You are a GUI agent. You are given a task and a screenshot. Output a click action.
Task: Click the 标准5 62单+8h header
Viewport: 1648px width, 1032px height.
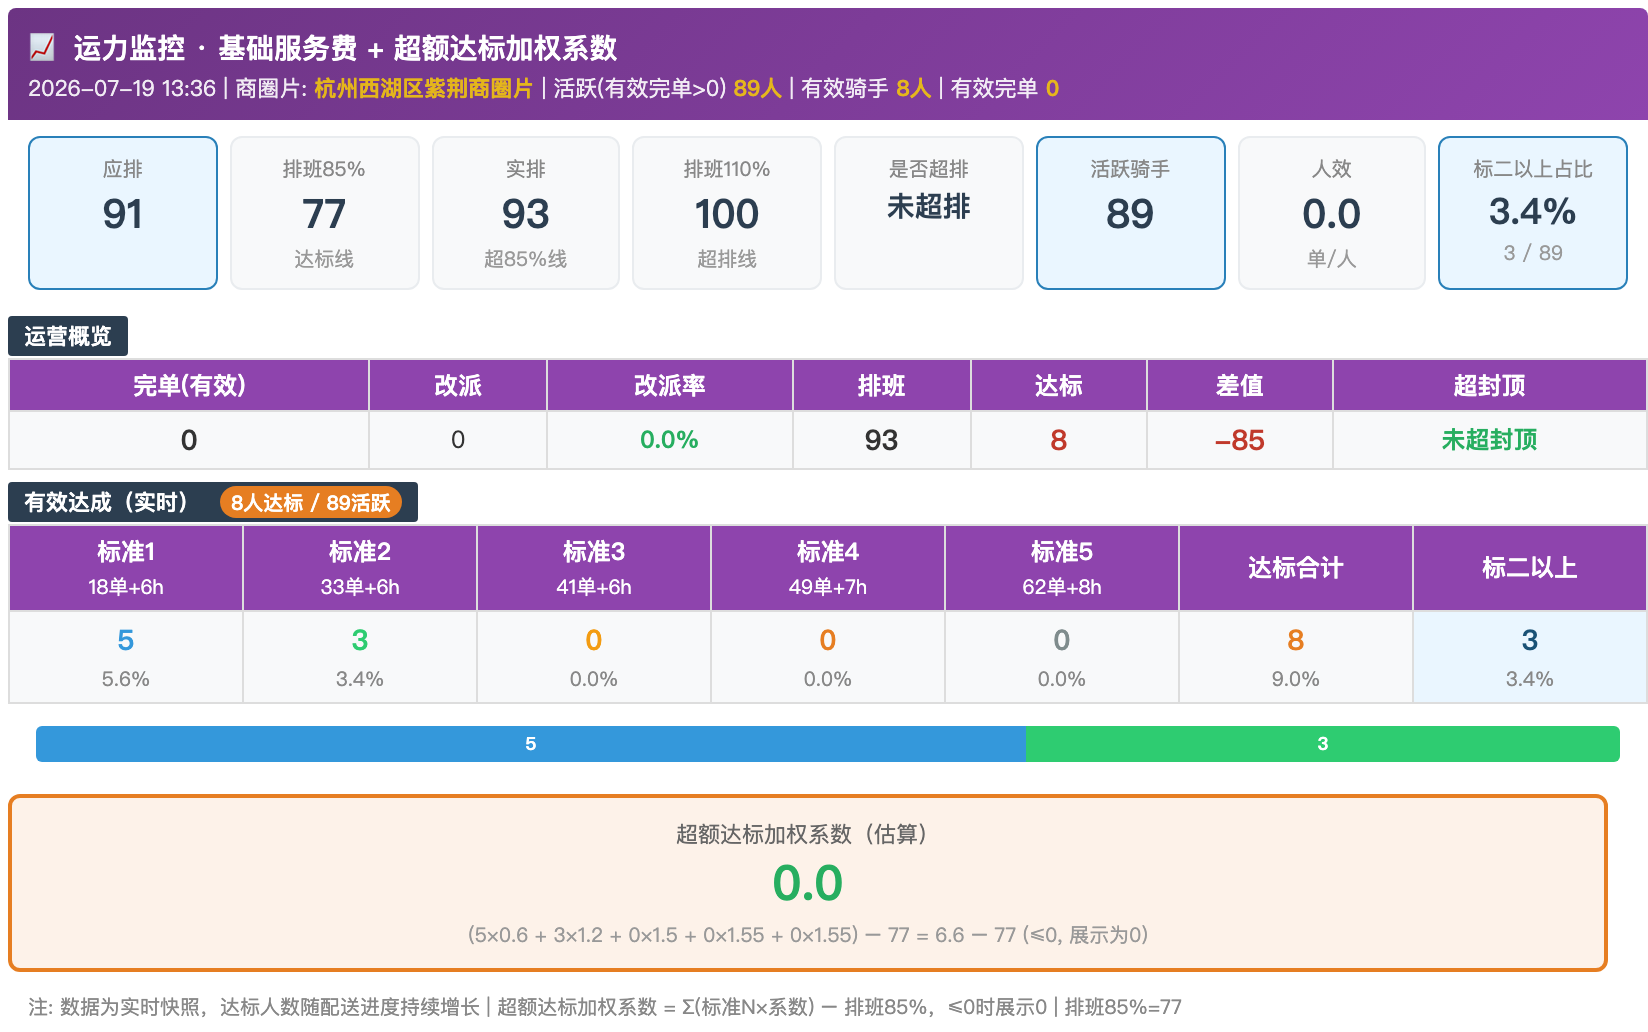tap(1062, 568)
